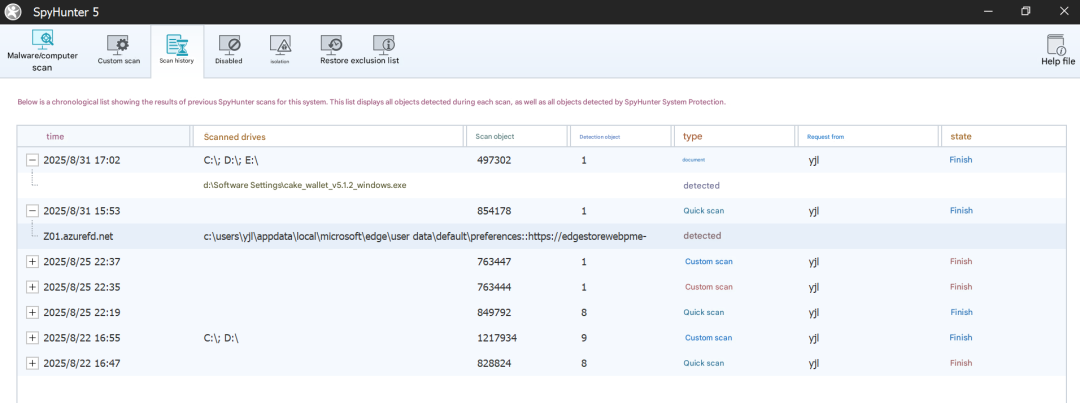Screen dimensions: 1080x403
Task: Open the Restore exclusion list tab
Action: coord(360,50)
